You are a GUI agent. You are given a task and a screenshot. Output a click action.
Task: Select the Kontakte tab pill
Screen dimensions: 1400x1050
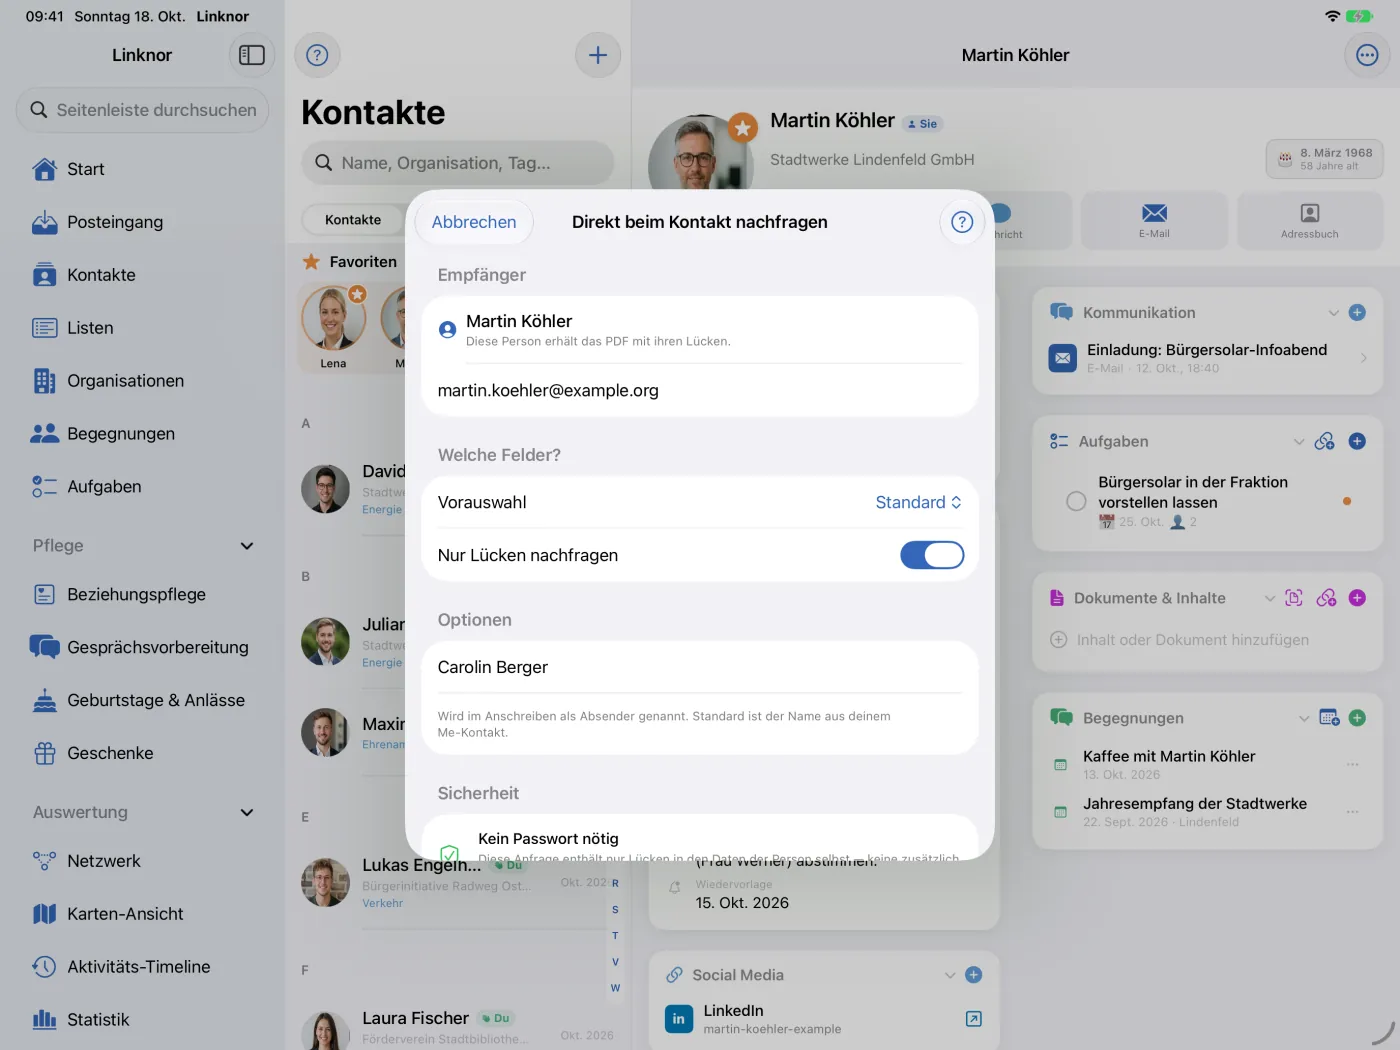click(353, 220)
